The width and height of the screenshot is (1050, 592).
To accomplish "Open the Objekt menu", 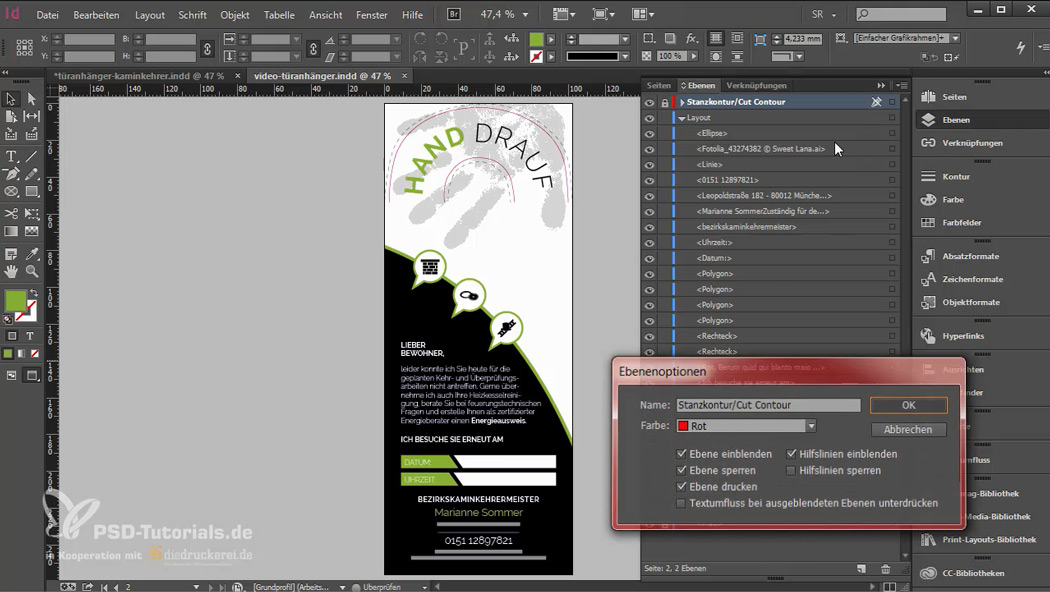I will 234,15.
